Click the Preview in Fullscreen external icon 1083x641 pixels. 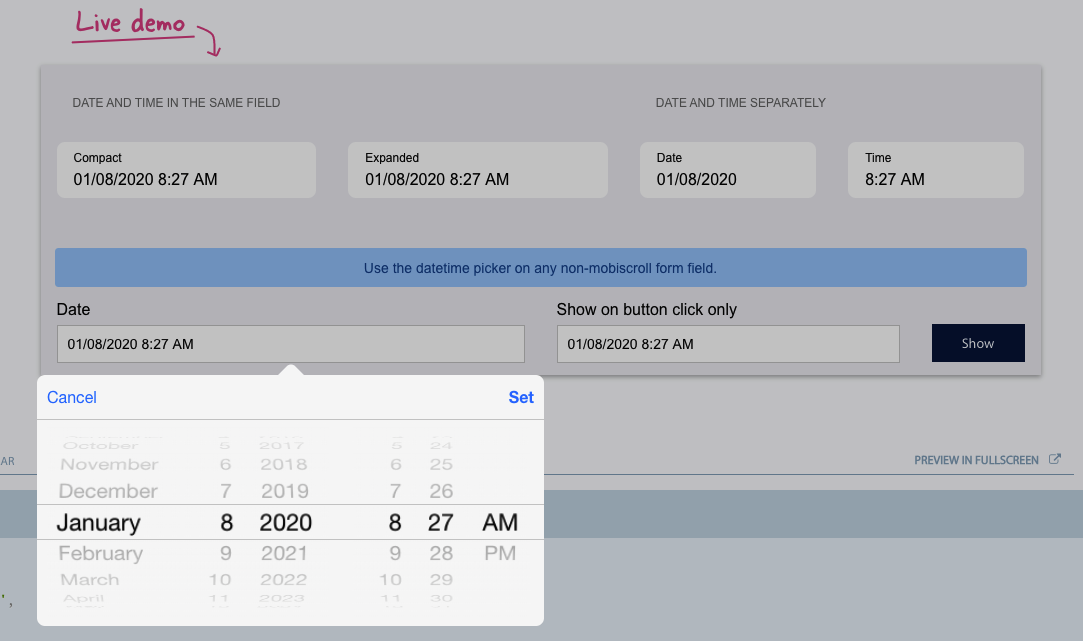tap(1054, 460)
